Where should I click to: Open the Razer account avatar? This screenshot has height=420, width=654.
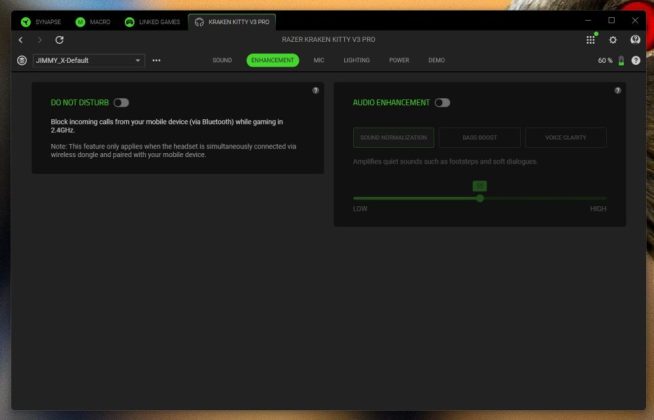635,40
